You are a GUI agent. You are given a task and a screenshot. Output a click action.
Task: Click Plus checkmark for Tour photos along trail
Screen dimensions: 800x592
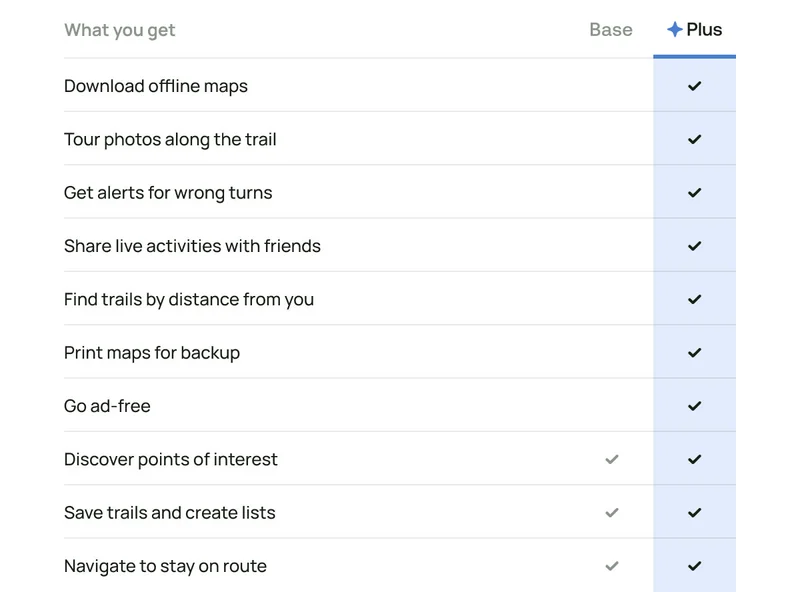(694, 139)
